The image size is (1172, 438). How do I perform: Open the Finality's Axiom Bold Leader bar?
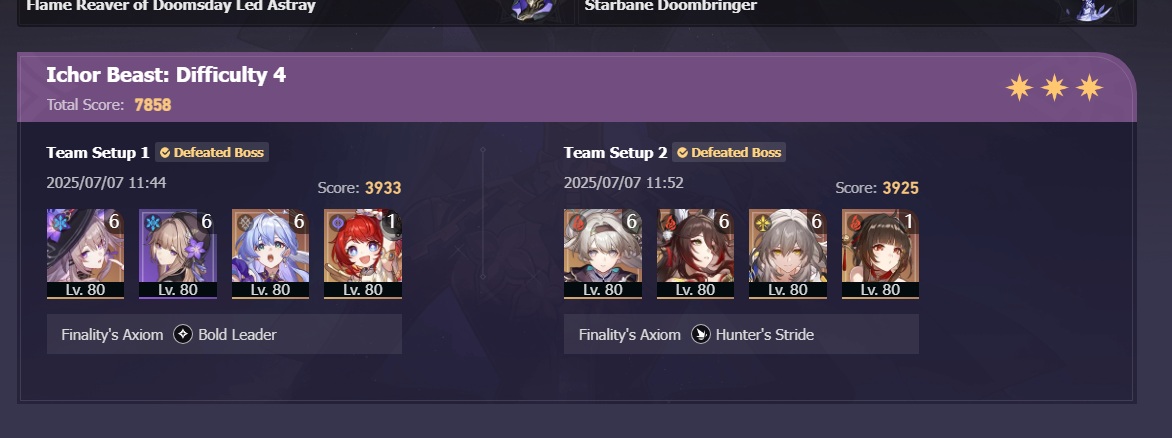tap(224, 334)
